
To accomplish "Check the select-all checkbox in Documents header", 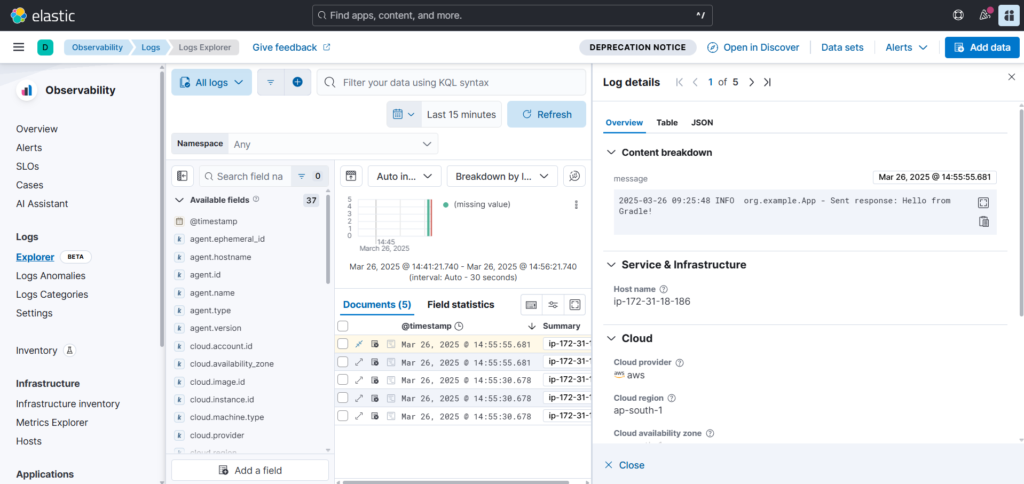I will [343, 325].
